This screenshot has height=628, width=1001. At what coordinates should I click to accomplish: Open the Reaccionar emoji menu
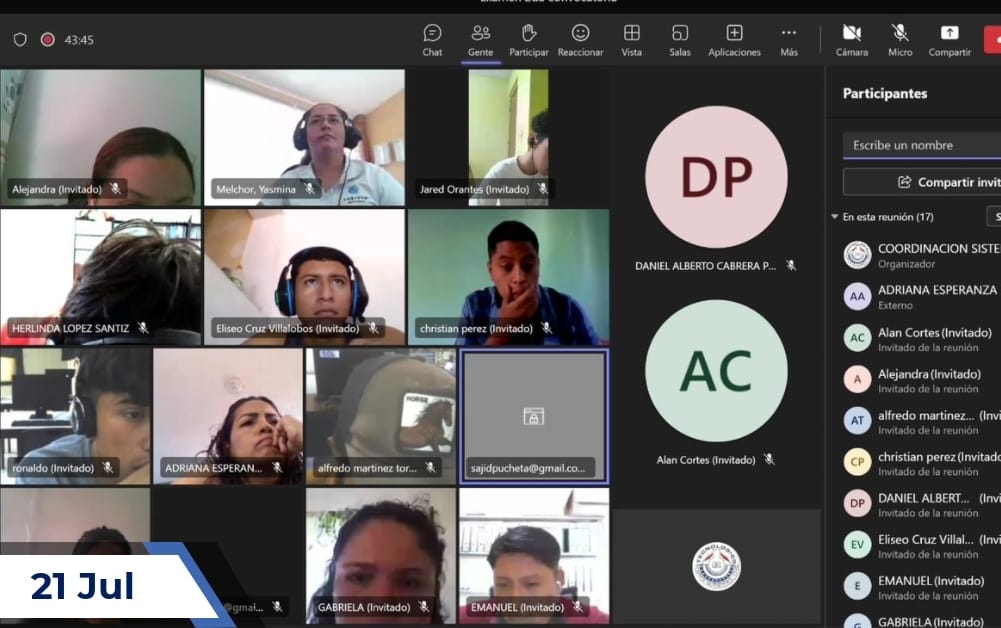click(580, 40)
